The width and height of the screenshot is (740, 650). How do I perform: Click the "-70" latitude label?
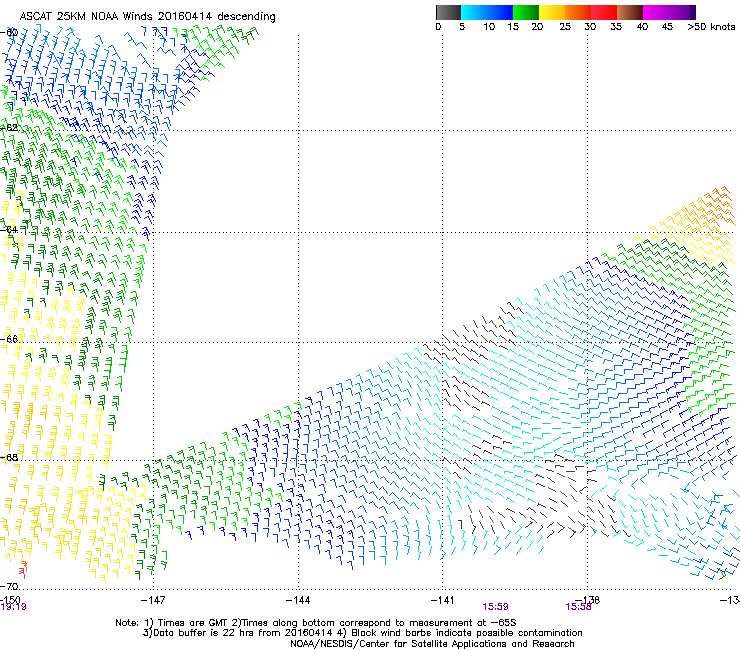click(9, 586)
